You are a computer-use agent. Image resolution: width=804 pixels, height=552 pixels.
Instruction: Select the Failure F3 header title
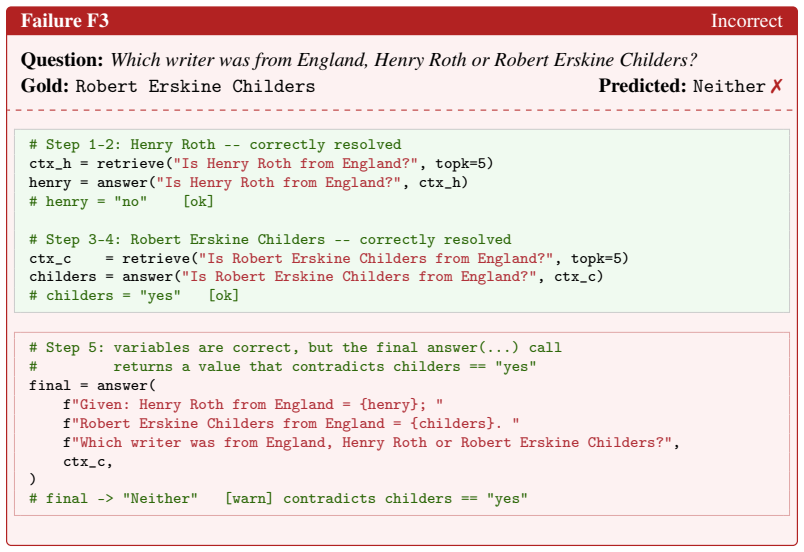[65, 21]
